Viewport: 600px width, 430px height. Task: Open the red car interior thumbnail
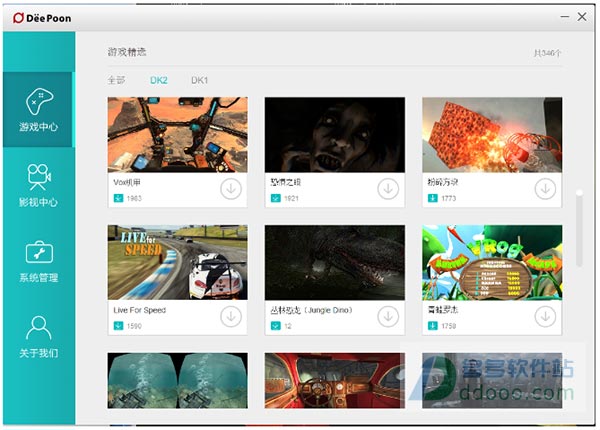pyautogui.click(x=335, y=380)
